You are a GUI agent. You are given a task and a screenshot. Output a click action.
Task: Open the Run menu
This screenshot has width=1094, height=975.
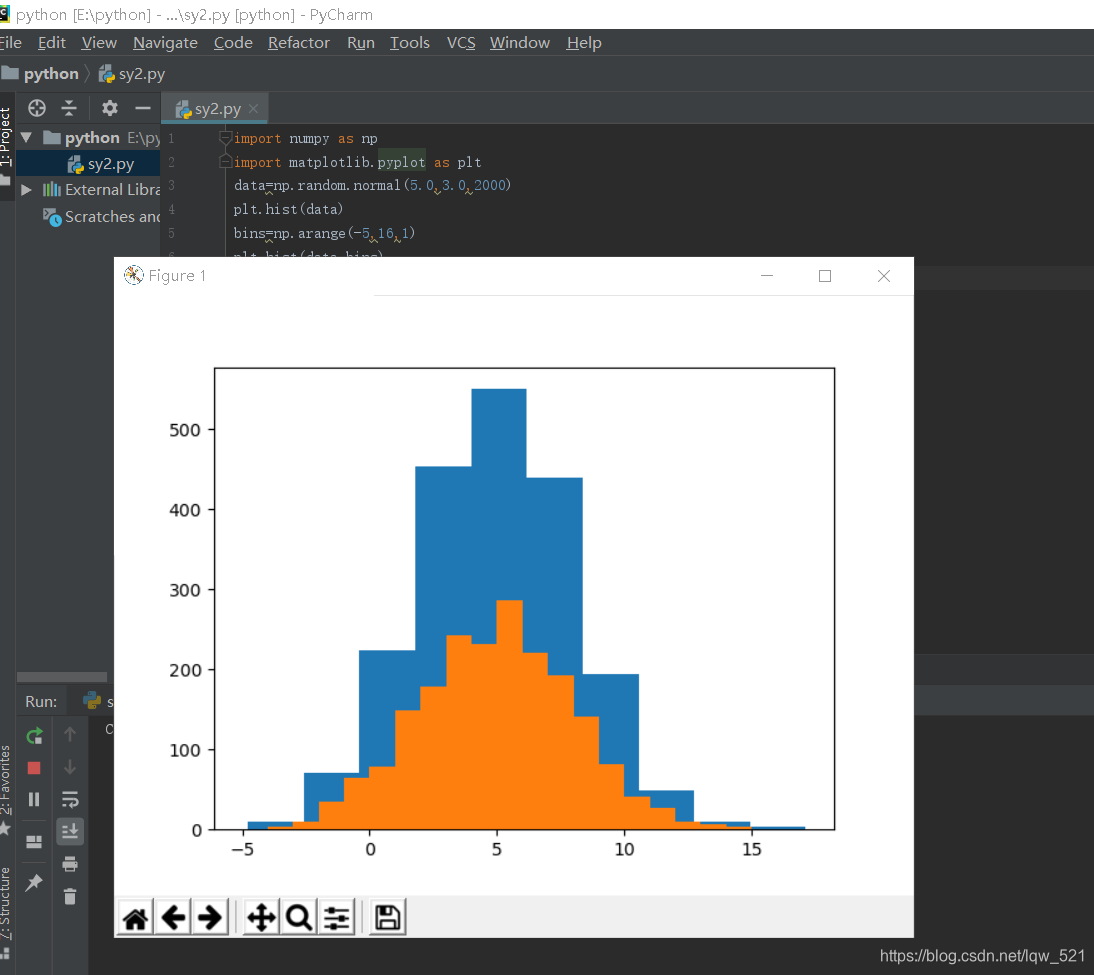(x=361, y=43)
